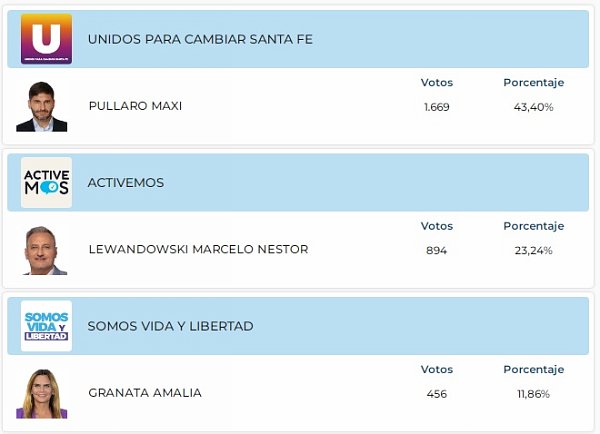Click the candidate name PULLARO MAXI
This screenshot has height=434, width=600.
tap(135, 106)
